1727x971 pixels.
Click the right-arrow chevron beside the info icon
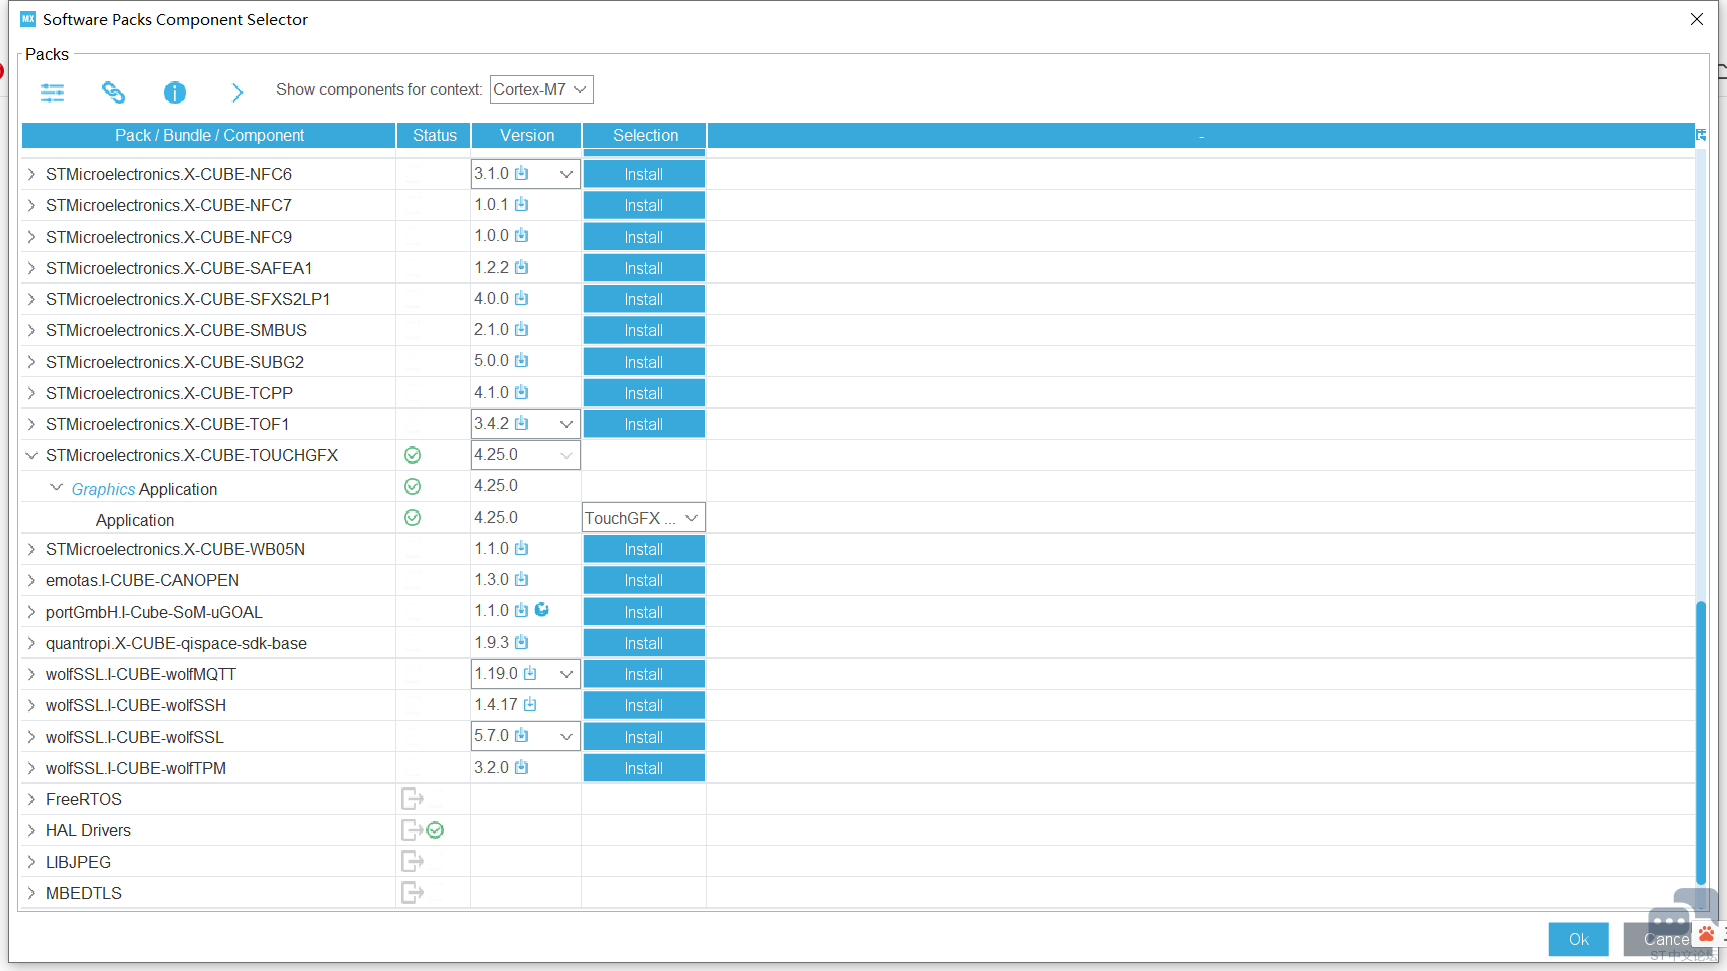(237, 93)
